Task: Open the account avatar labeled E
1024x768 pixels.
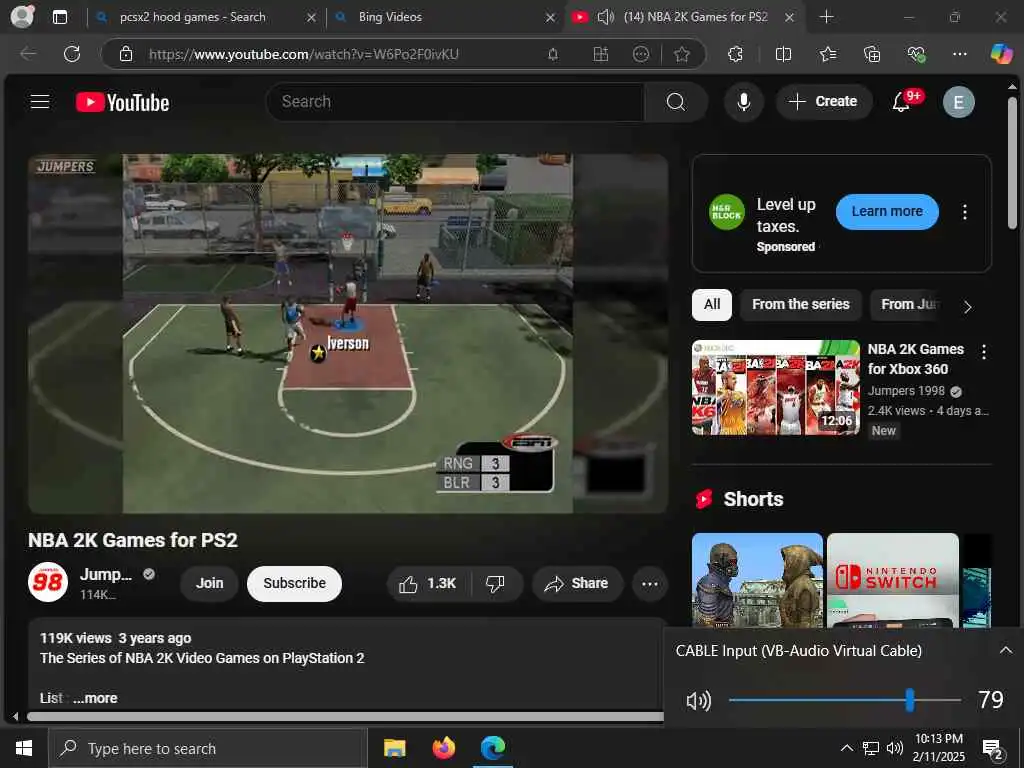Action: coord(958,102)
